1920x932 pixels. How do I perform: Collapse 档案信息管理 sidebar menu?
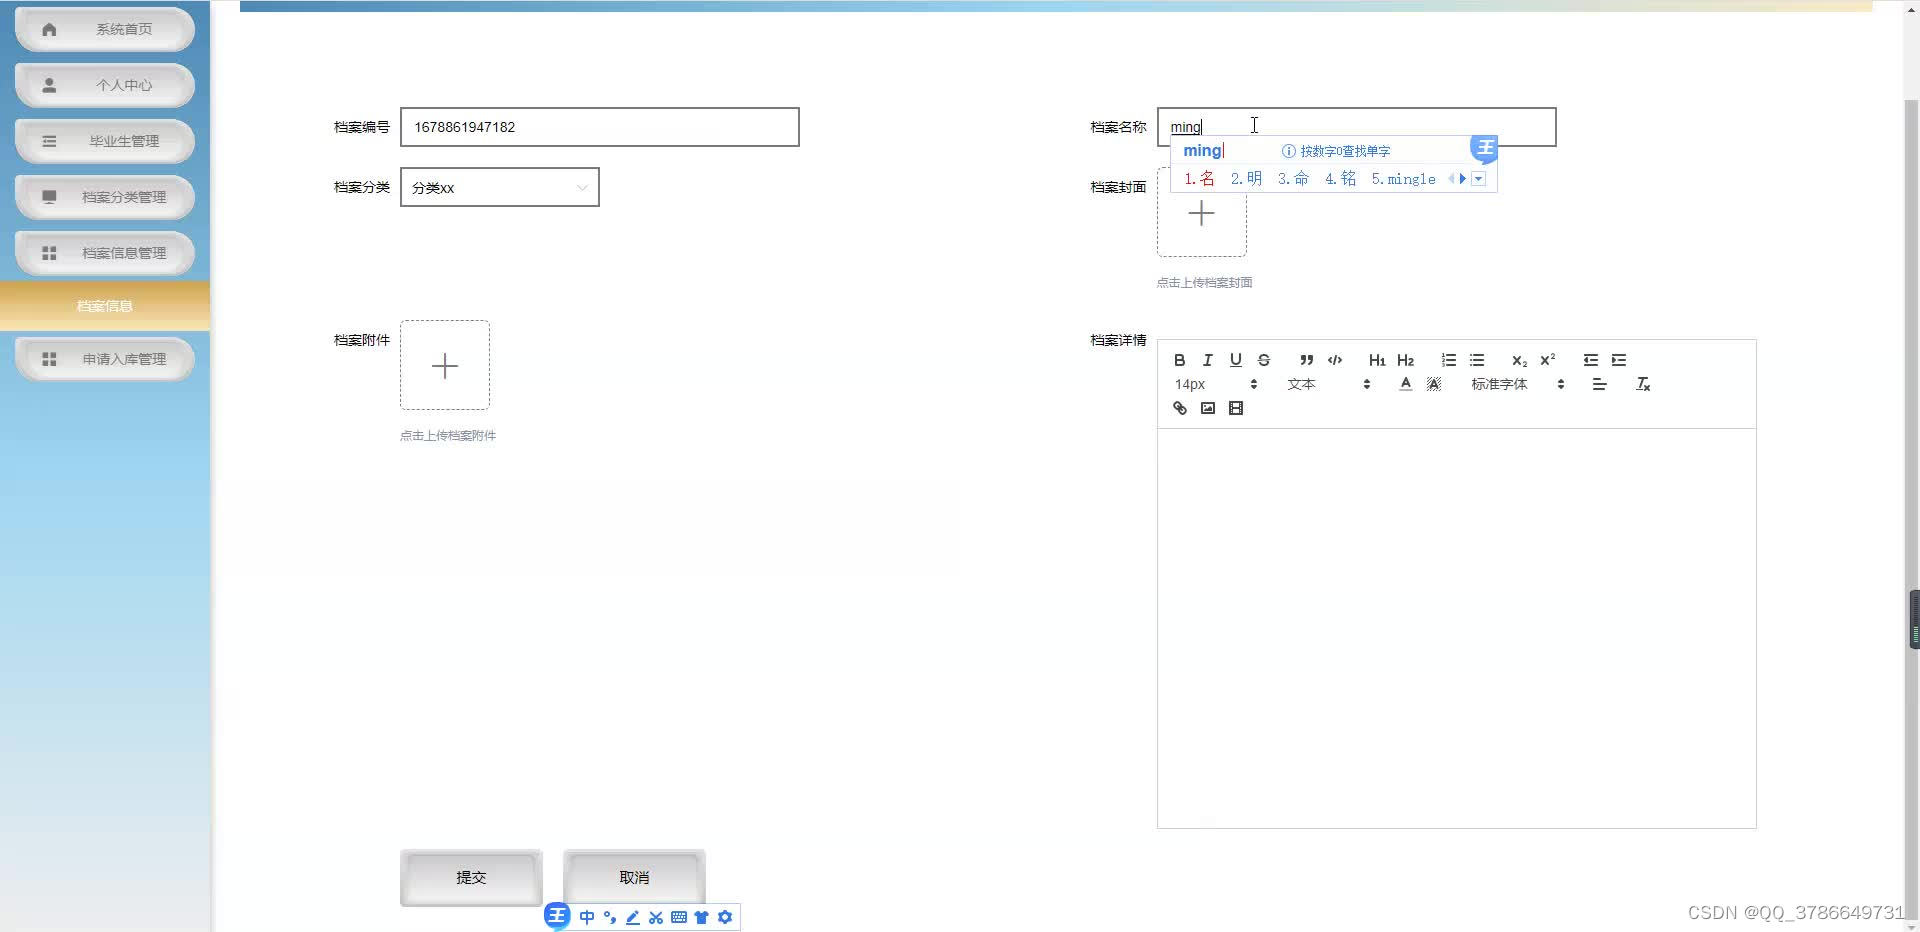[x=105, y=253]
